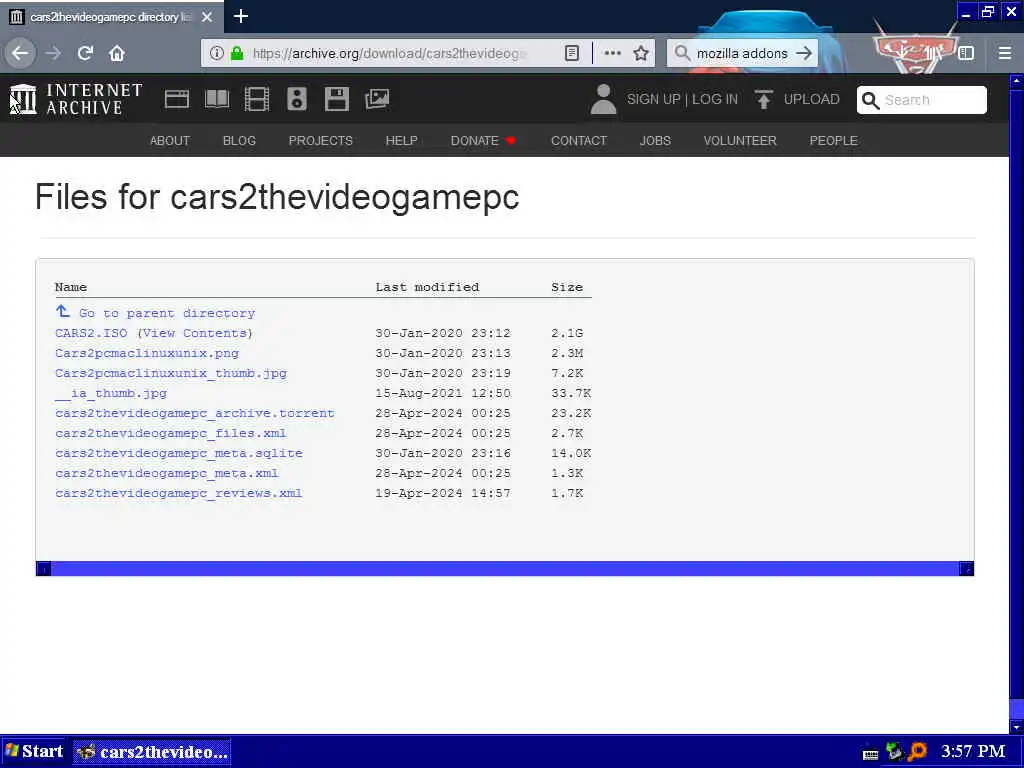Download CARS2.ISO file
The image size is (1024, 768).
click(91, 333)
